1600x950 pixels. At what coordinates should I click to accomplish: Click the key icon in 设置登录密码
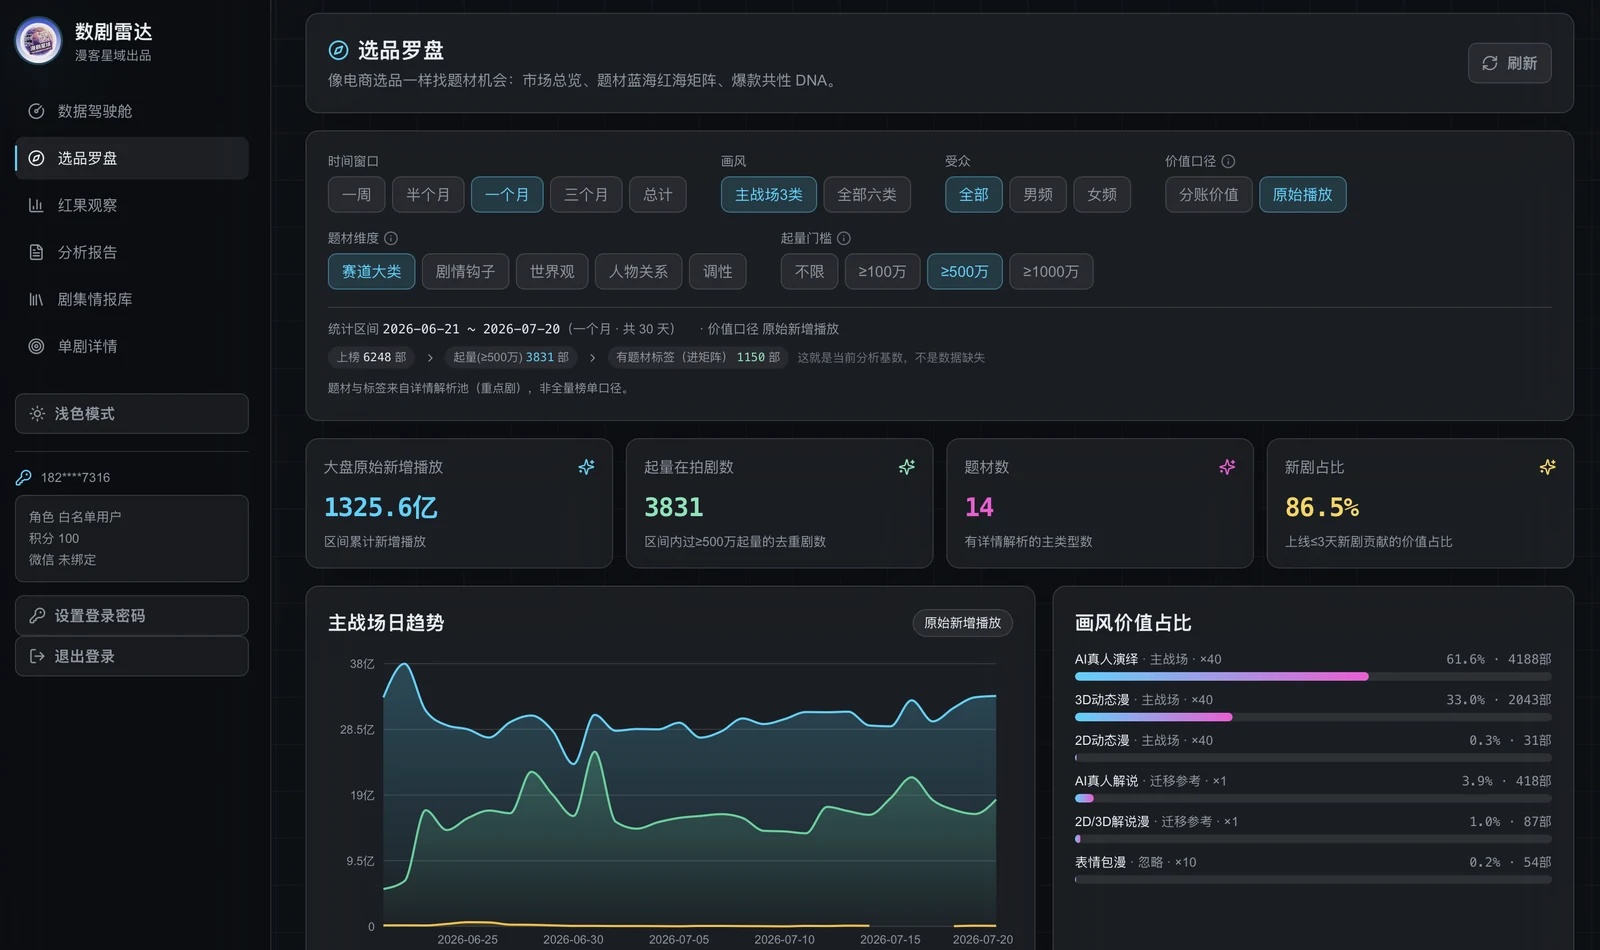pyautogui.click(x=37, y=615)
